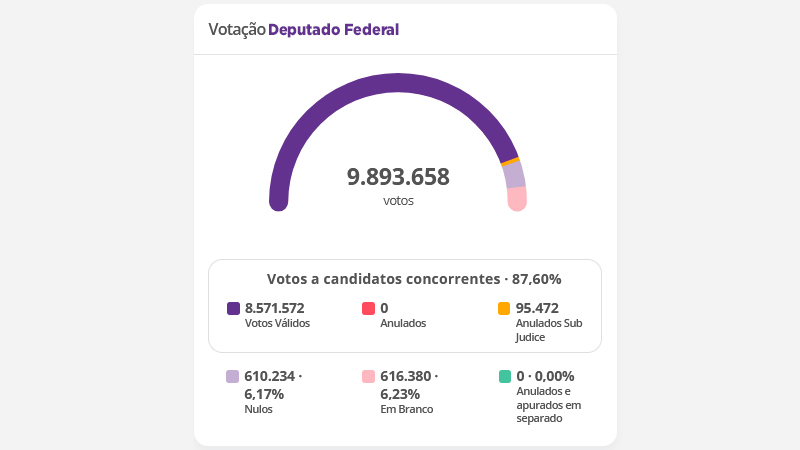Click the Deputado Federal title text
This screenshot has height=450, width=800.
point(333,30)
